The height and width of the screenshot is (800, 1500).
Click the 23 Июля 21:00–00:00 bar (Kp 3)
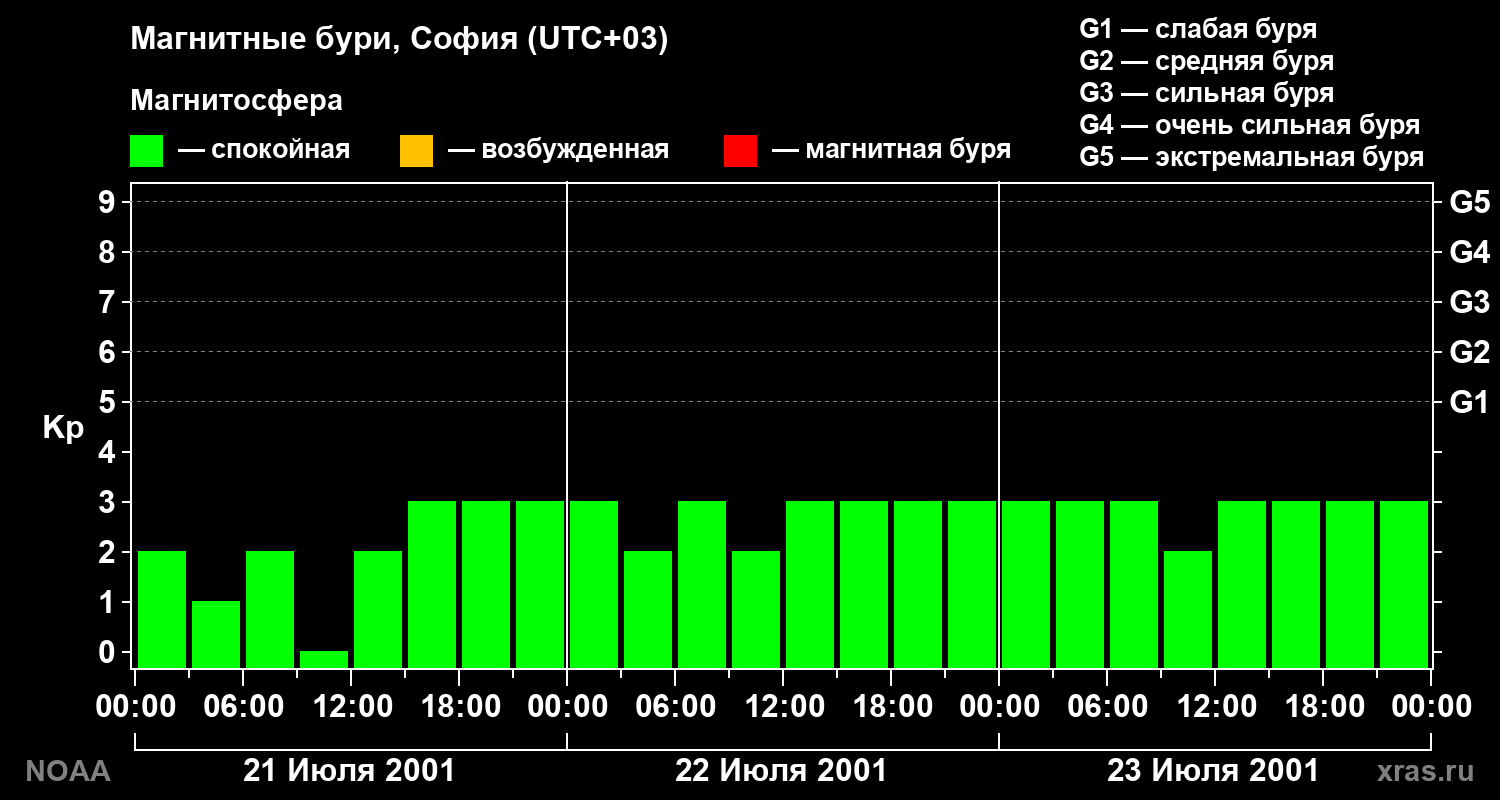point(1404,584)
